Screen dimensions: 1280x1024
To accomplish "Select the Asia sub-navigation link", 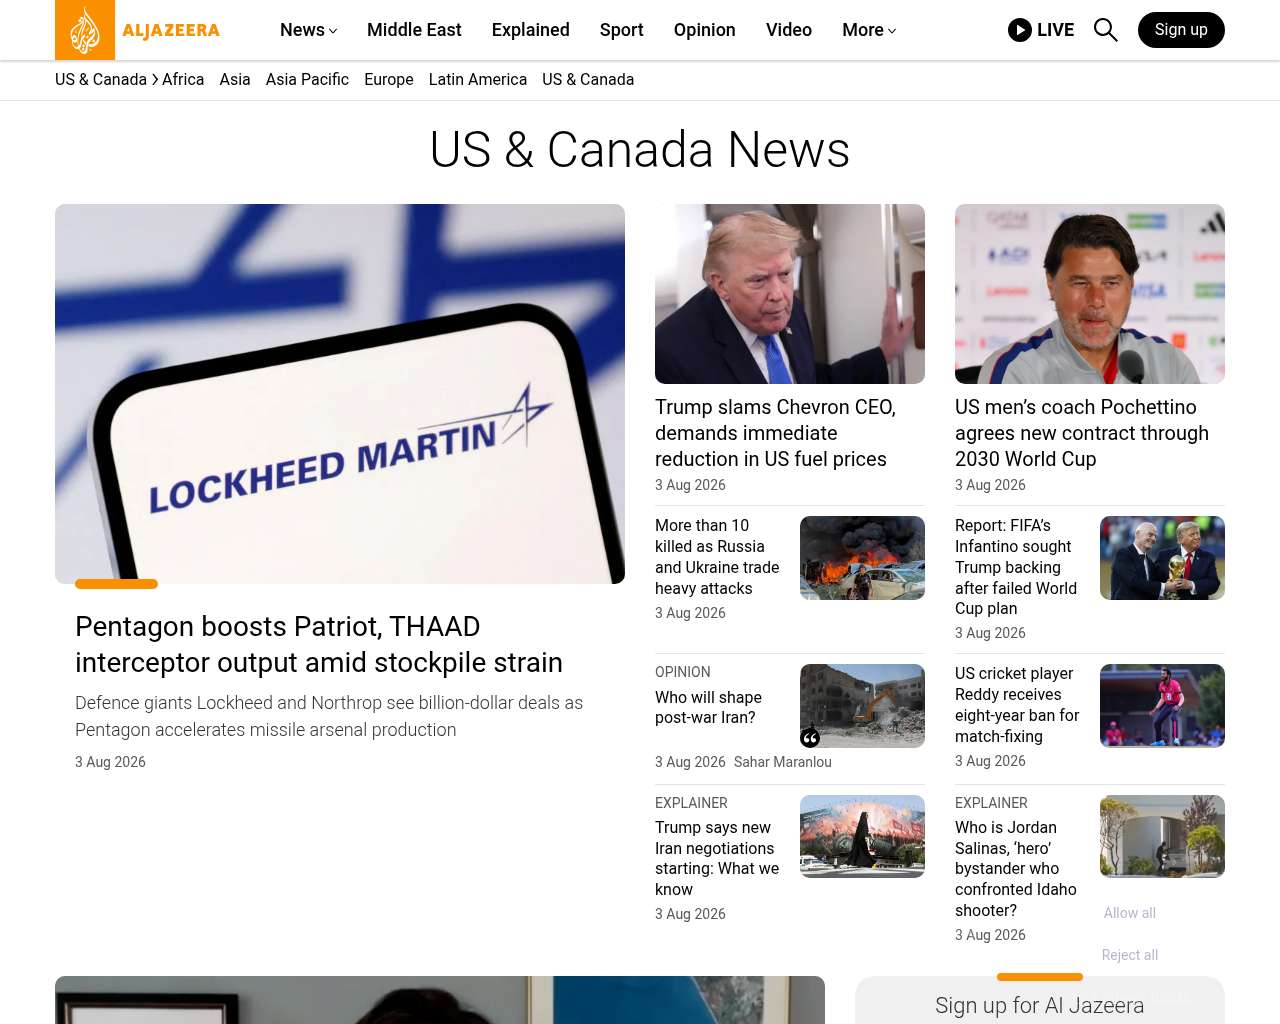I will [x=235, y=80].
